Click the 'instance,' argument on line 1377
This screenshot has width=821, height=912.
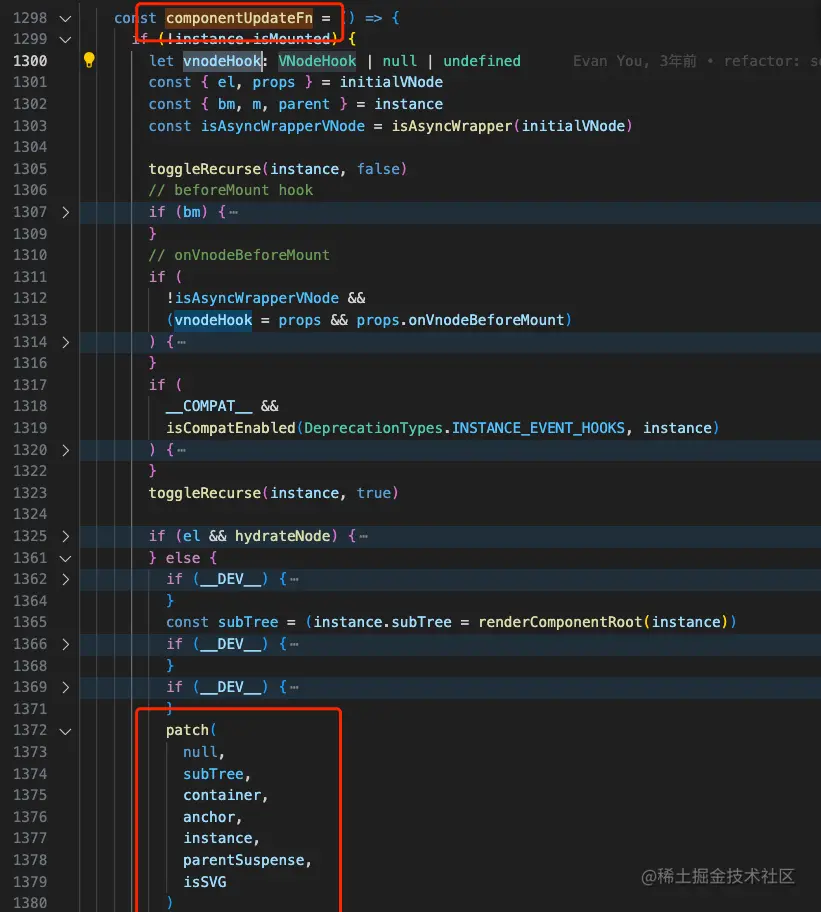pyautogui.click(x=221, y=838)
